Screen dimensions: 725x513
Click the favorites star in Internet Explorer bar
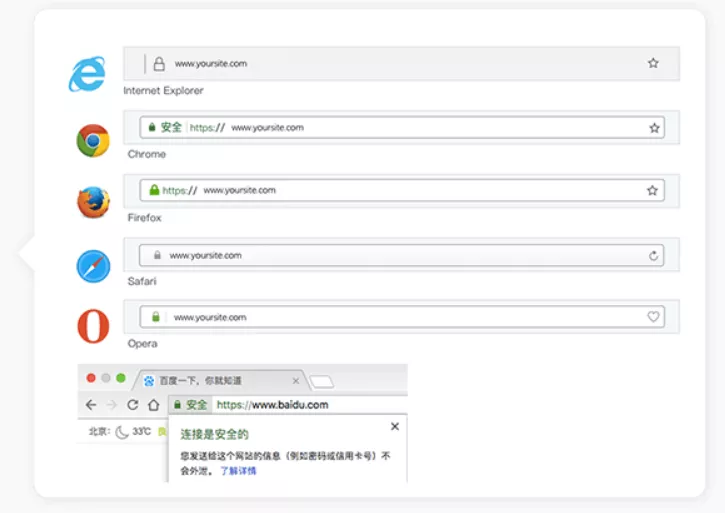coord(653,63)
